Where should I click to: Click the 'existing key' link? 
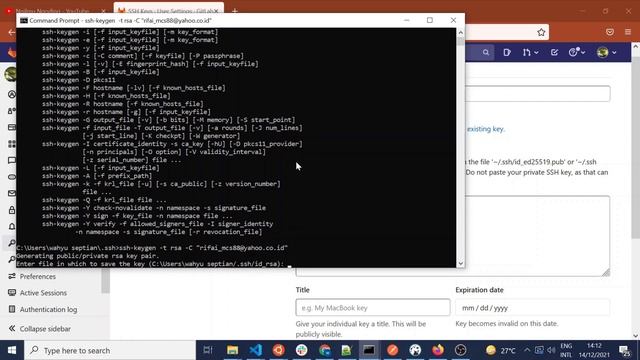[x=485, y=129]
